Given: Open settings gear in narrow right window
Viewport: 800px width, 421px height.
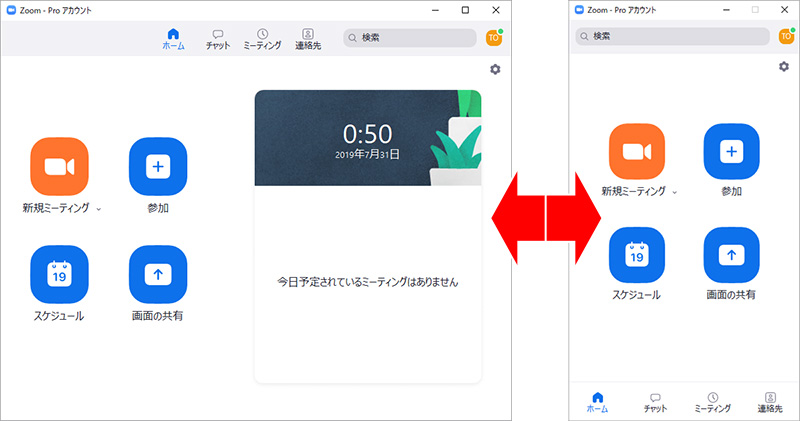Looking at the screenshot, I should coord(784,66).
